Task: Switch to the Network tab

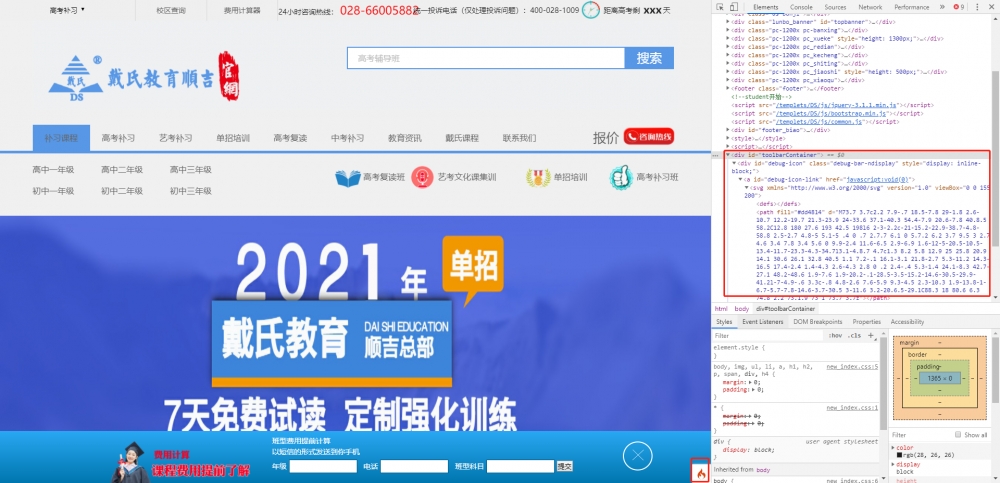Action: coord(870,7)
